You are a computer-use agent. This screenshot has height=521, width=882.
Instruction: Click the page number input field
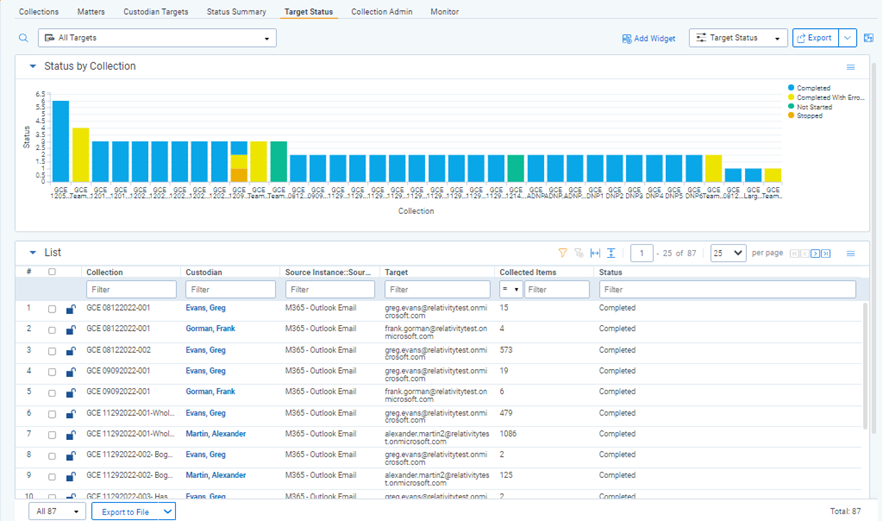tap(641, 253)
